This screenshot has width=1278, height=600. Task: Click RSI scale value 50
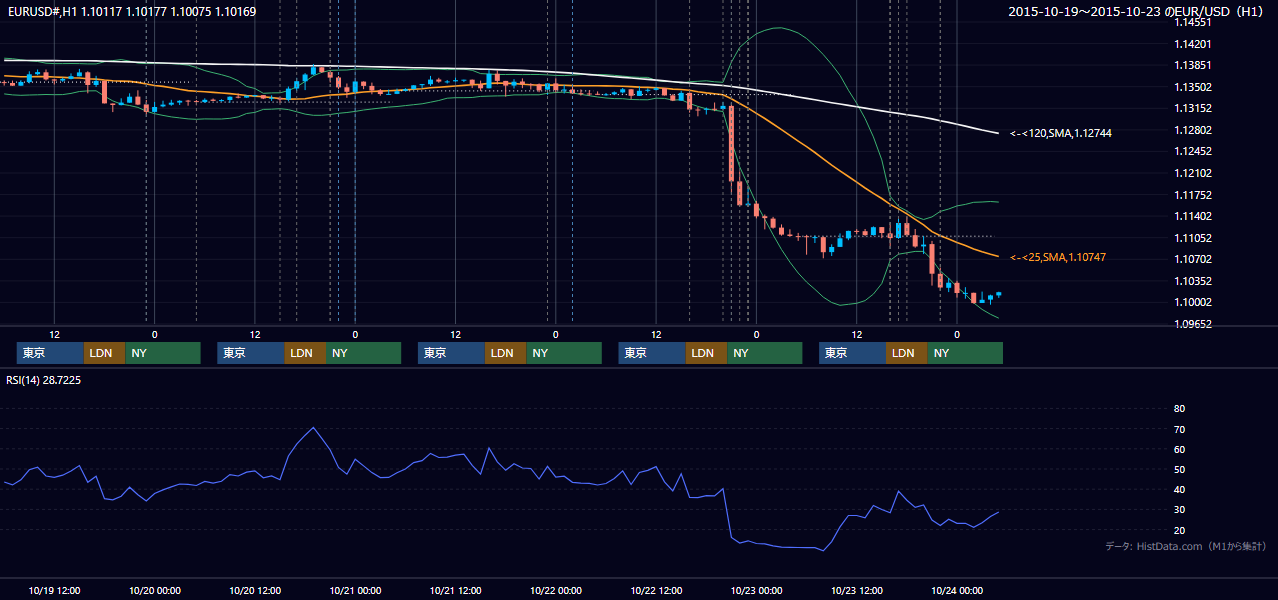point(1179,469)
